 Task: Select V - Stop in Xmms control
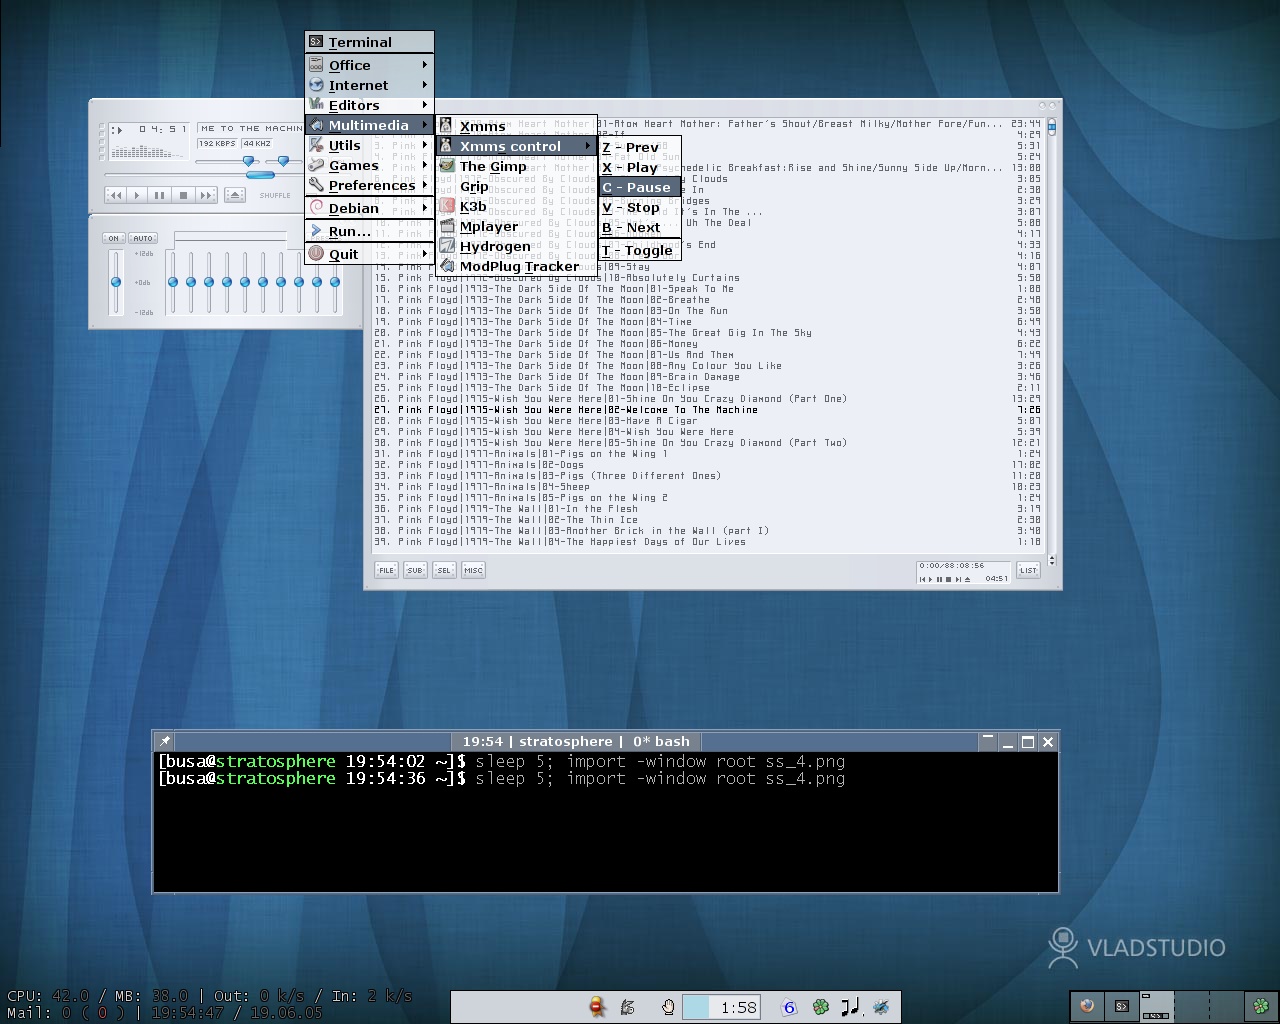click(640, 208)
